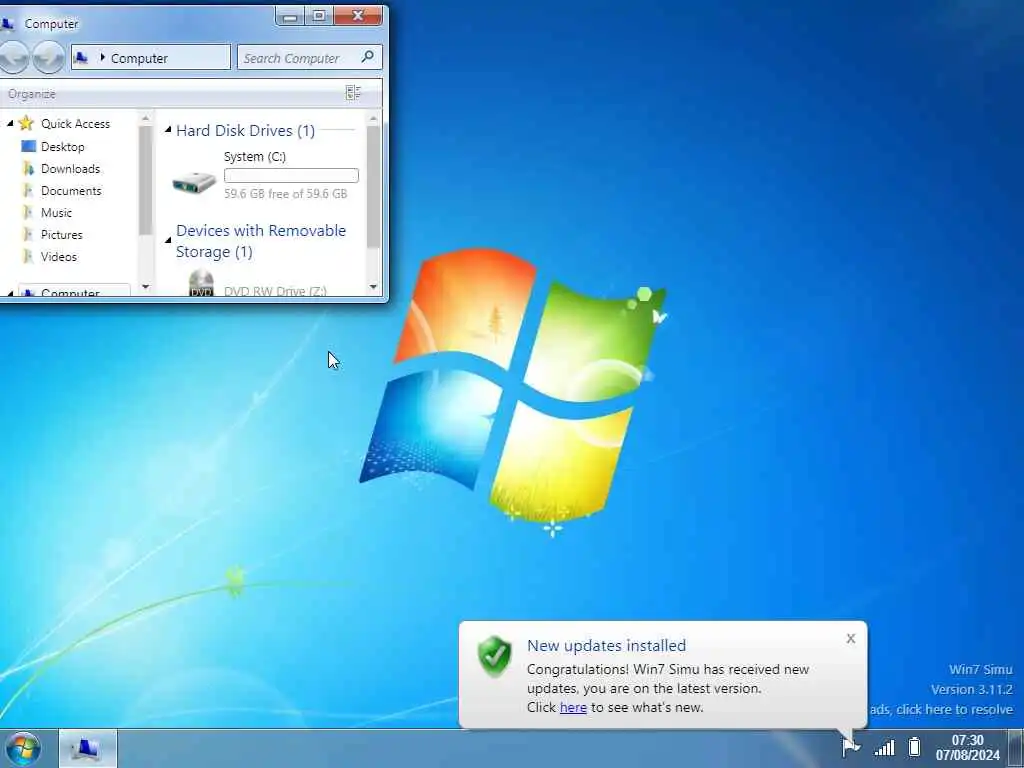This screenshot has width=1024, height=768.
Task: Go back in Computer window
Action: (x=13, y=57)
